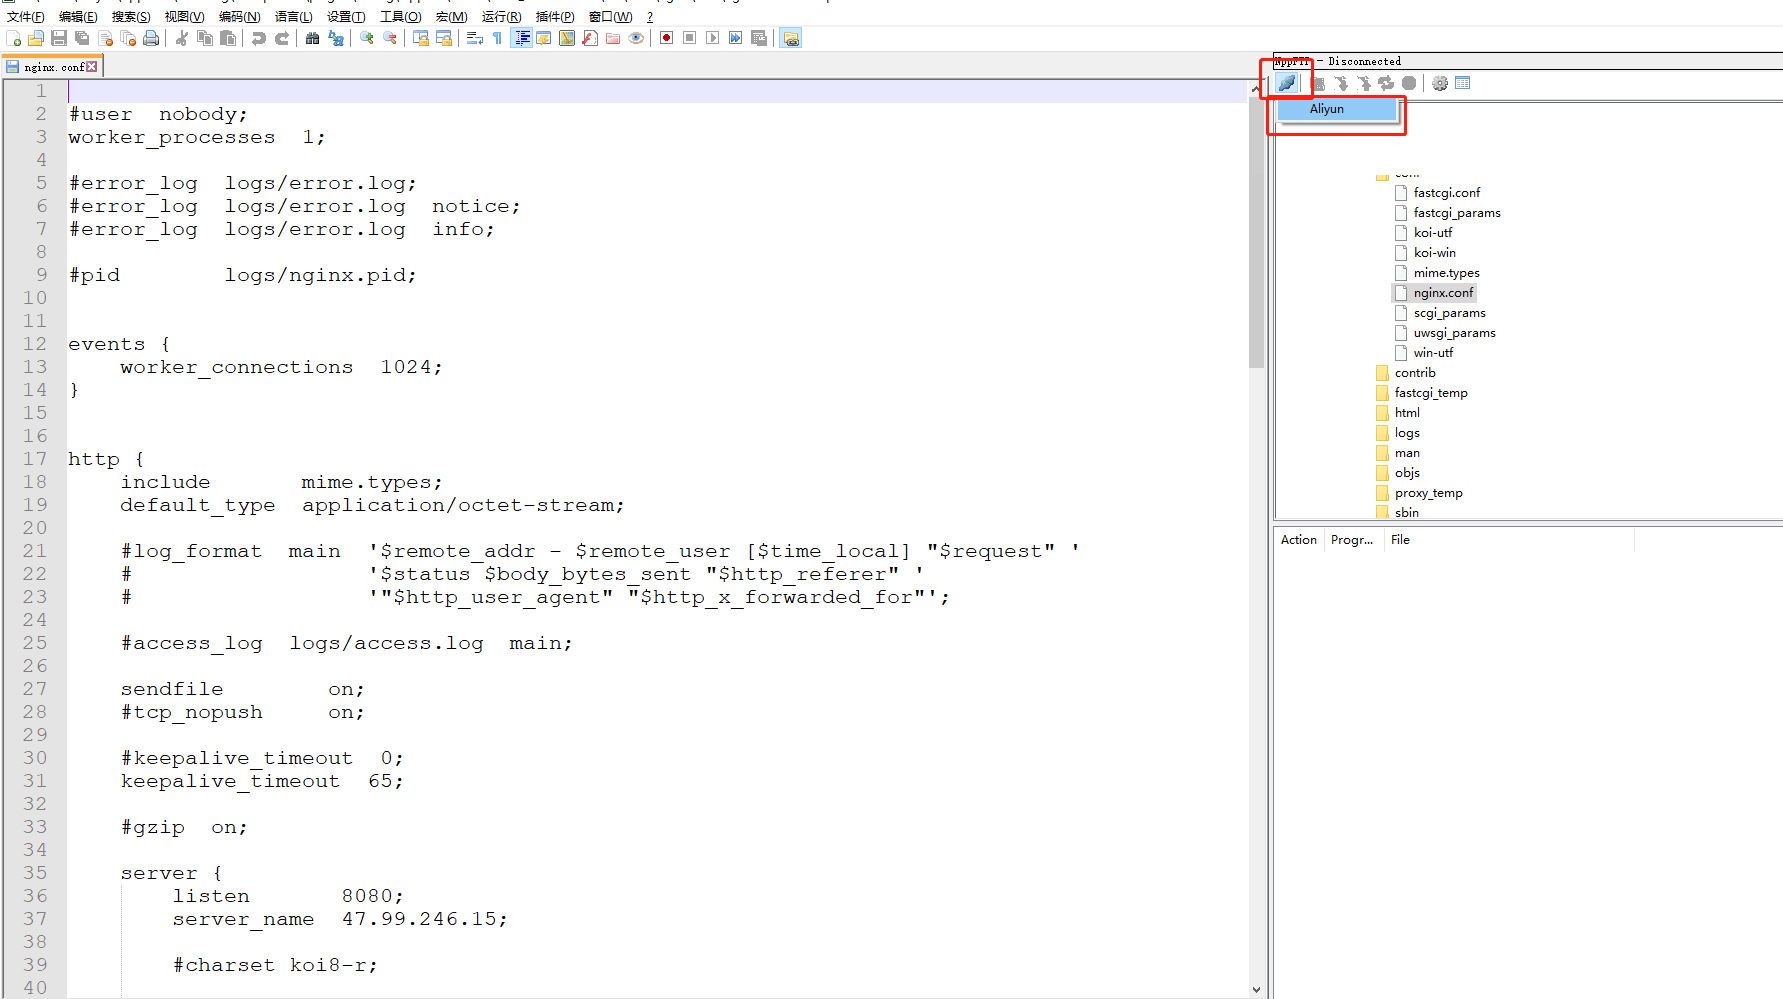
Task: Toggle synchronized horizontal scrolling
Action: point(444,38)
